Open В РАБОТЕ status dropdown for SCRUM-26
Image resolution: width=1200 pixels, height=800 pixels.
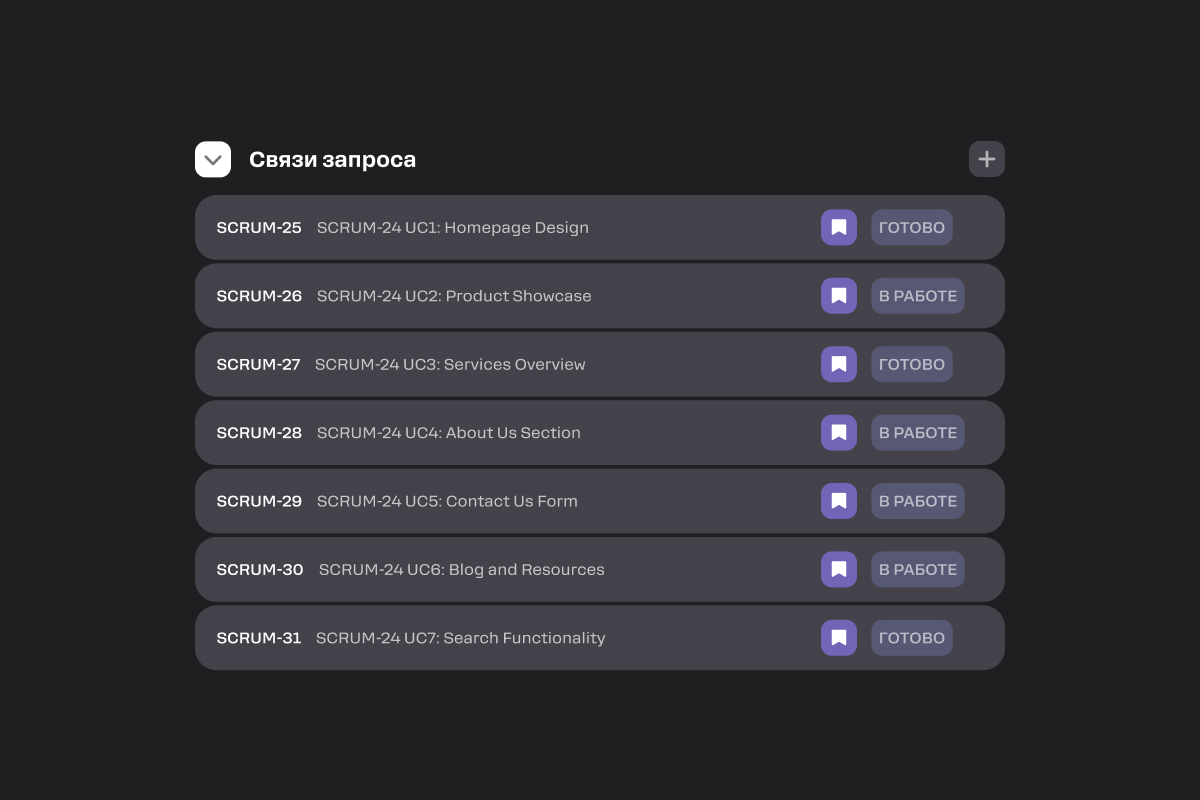coord(917,296)
